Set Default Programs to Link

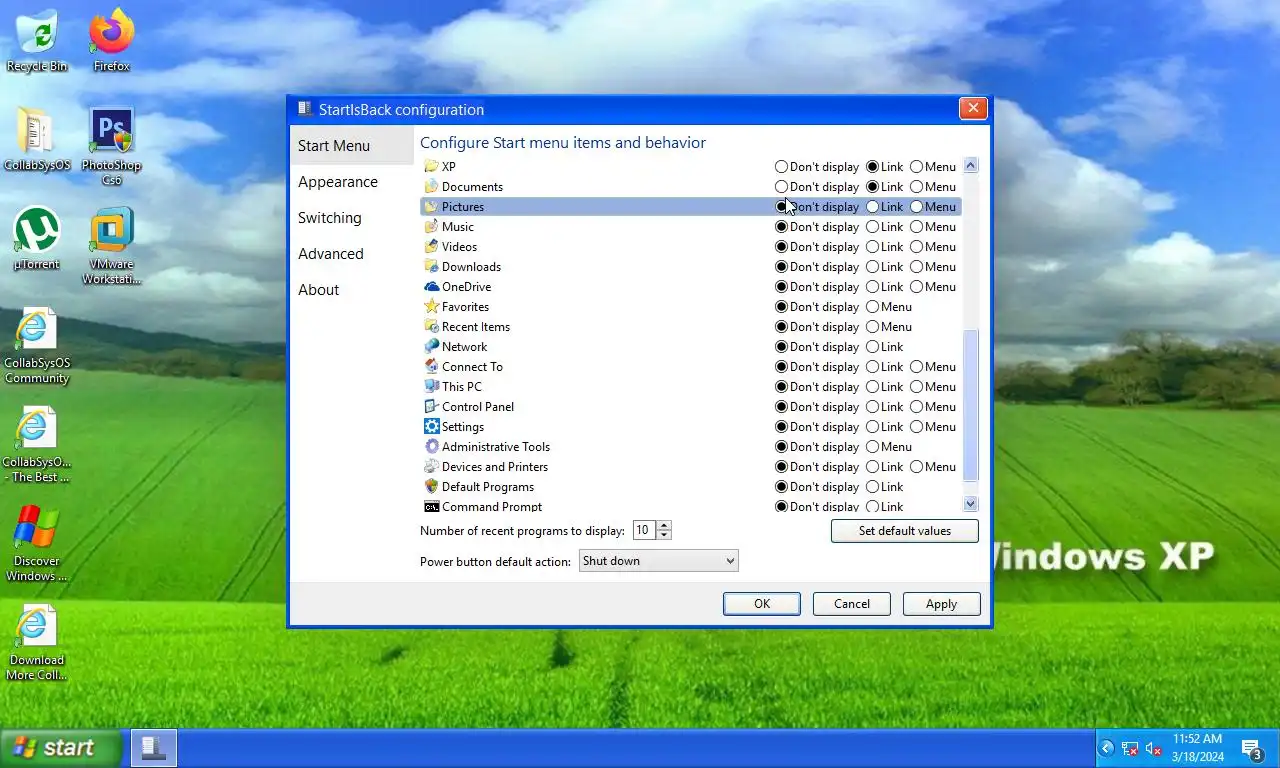tap(873, 487)
